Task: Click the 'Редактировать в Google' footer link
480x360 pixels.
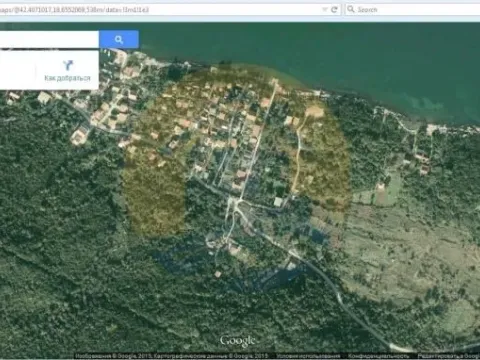Action: (x=448, y=356)
